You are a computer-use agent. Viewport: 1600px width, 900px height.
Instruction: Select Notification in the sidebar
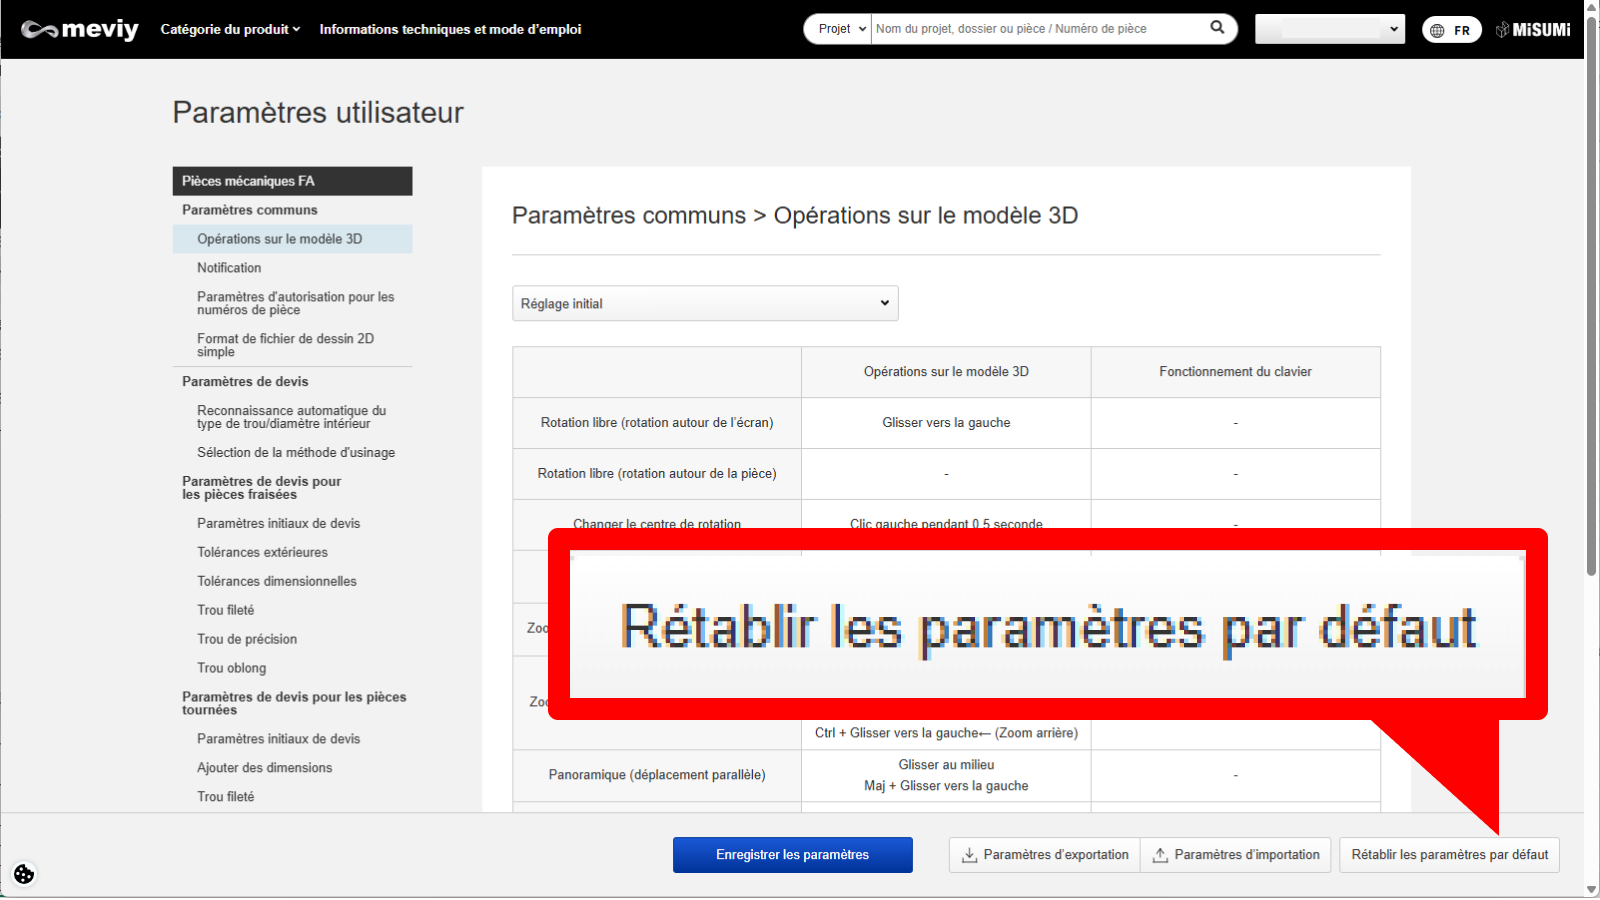click(x=229, y=268)
